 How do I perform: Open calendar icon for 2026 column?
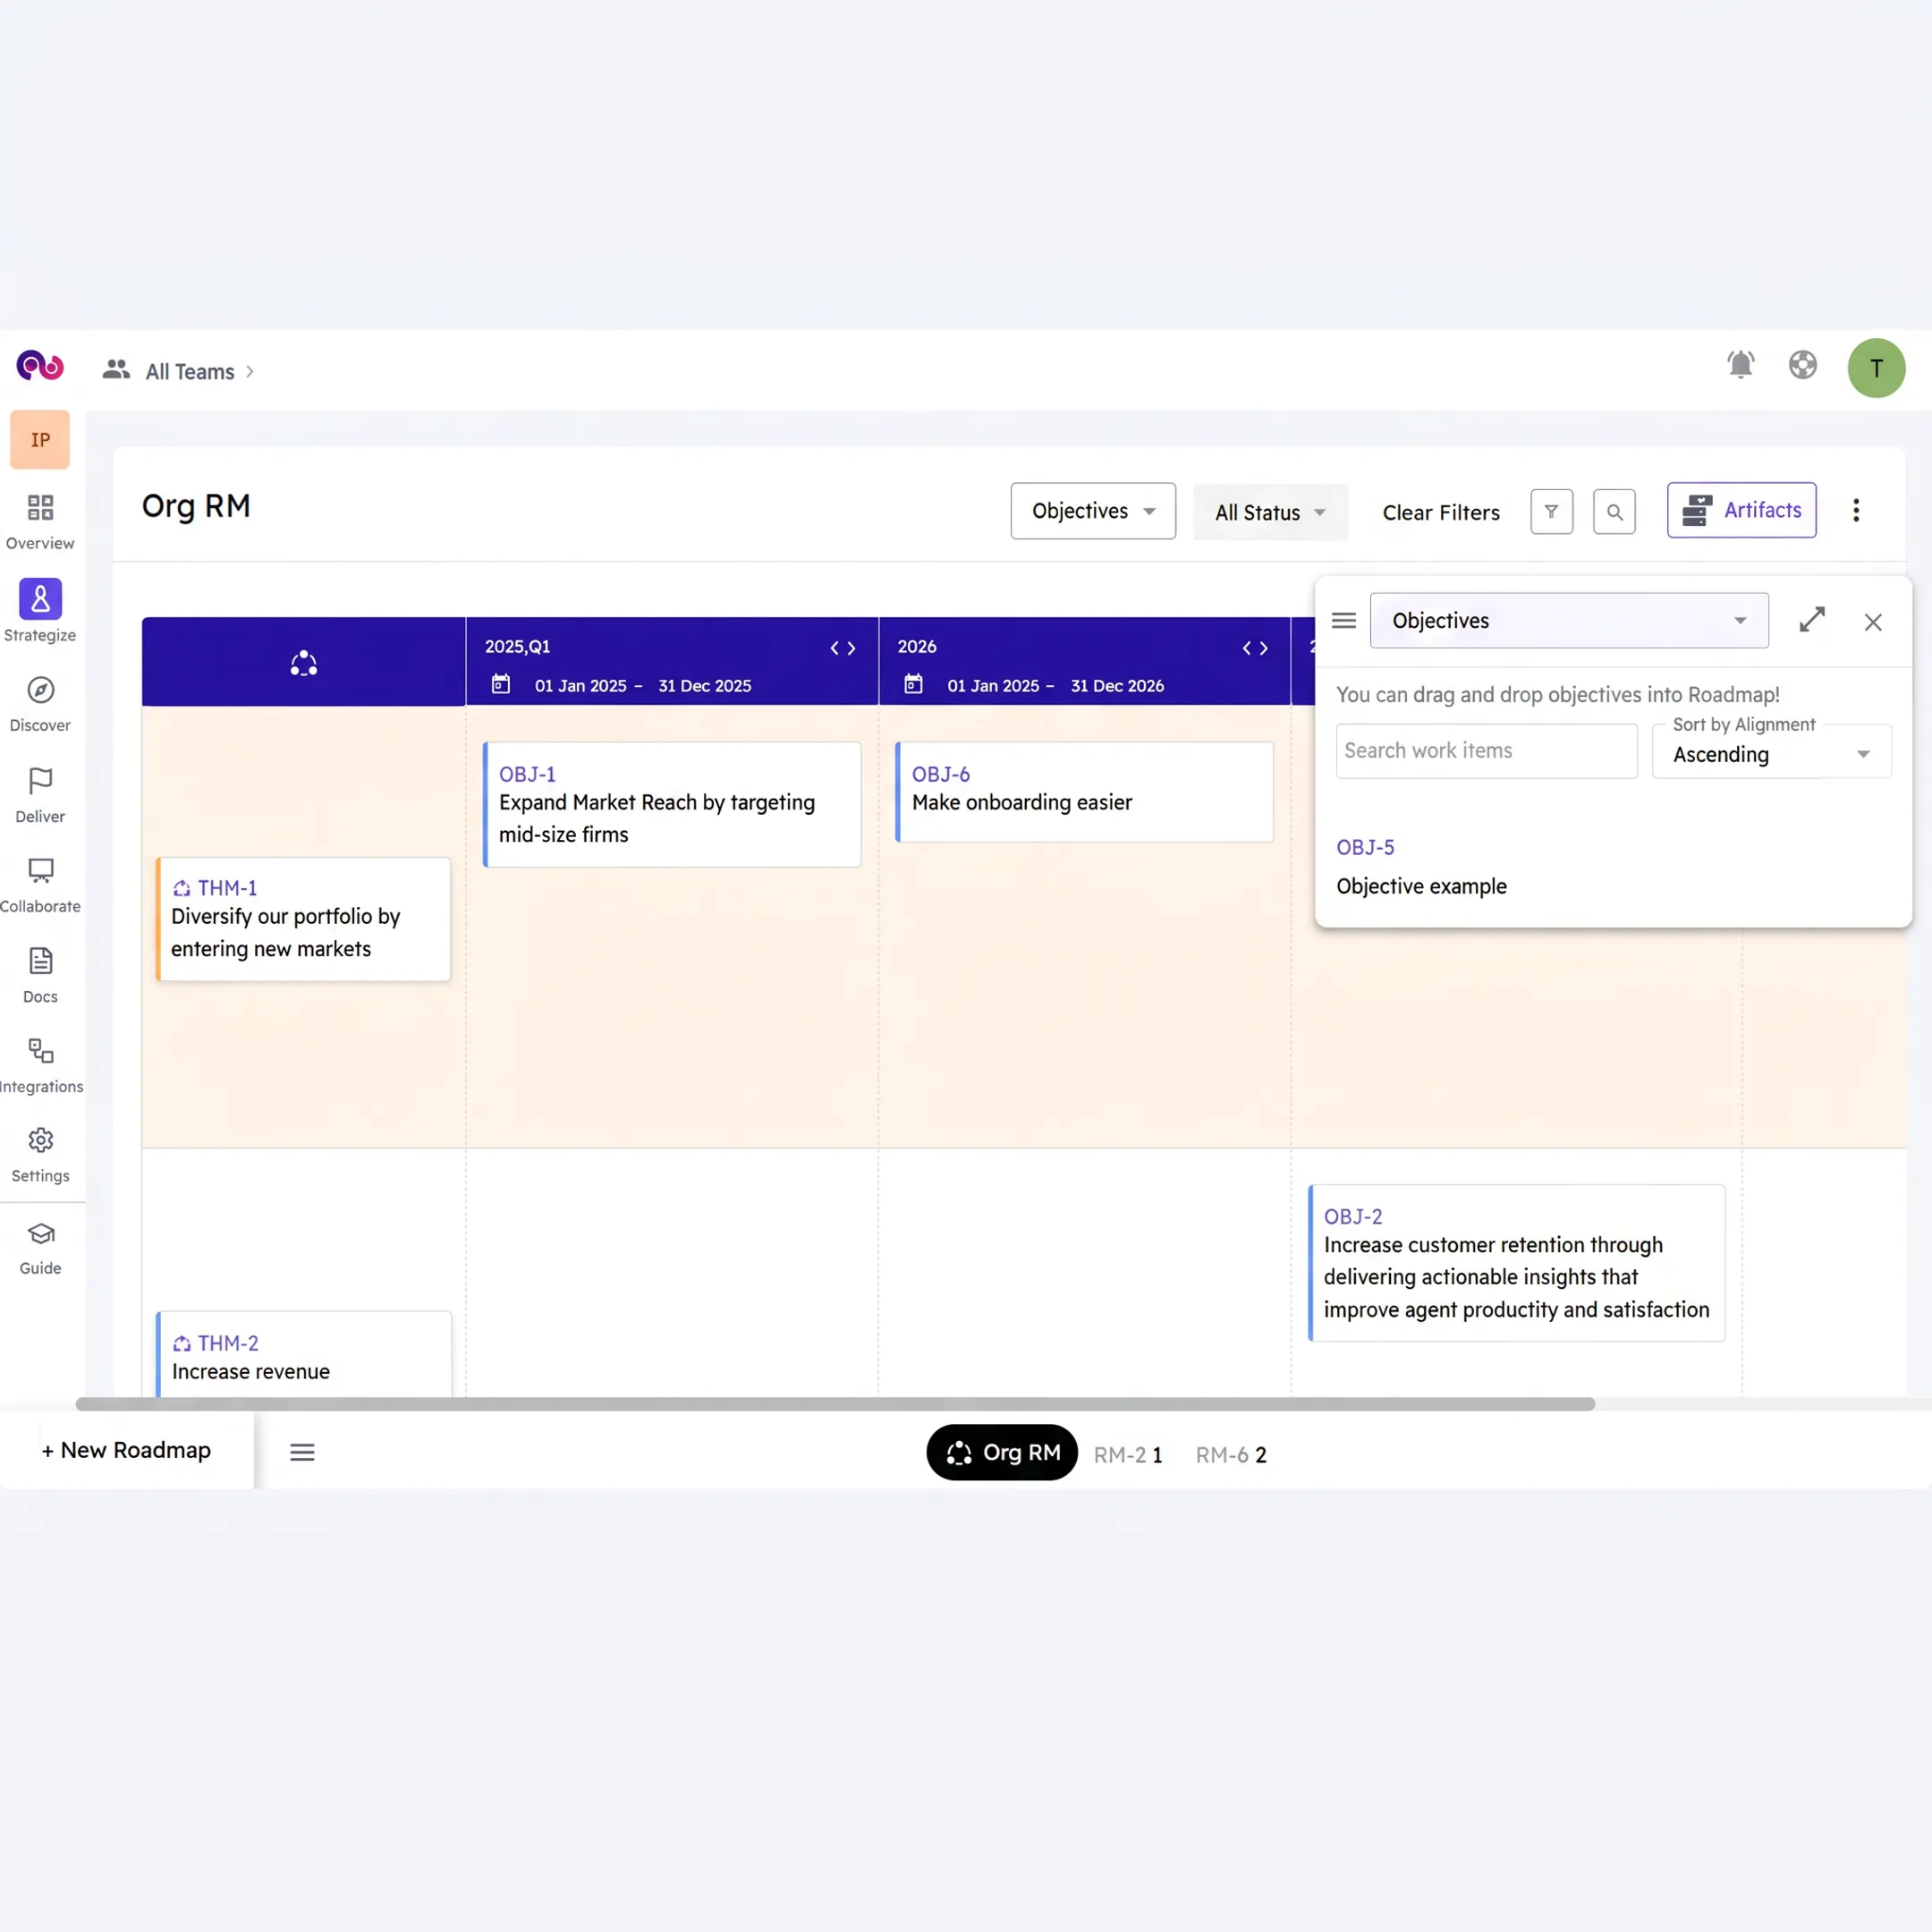click(x=913, y=684)
